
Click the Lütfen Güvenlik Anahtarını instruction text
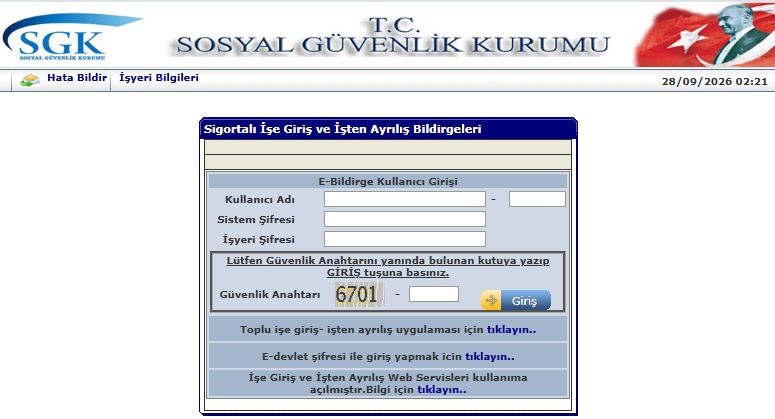point(388,266)
